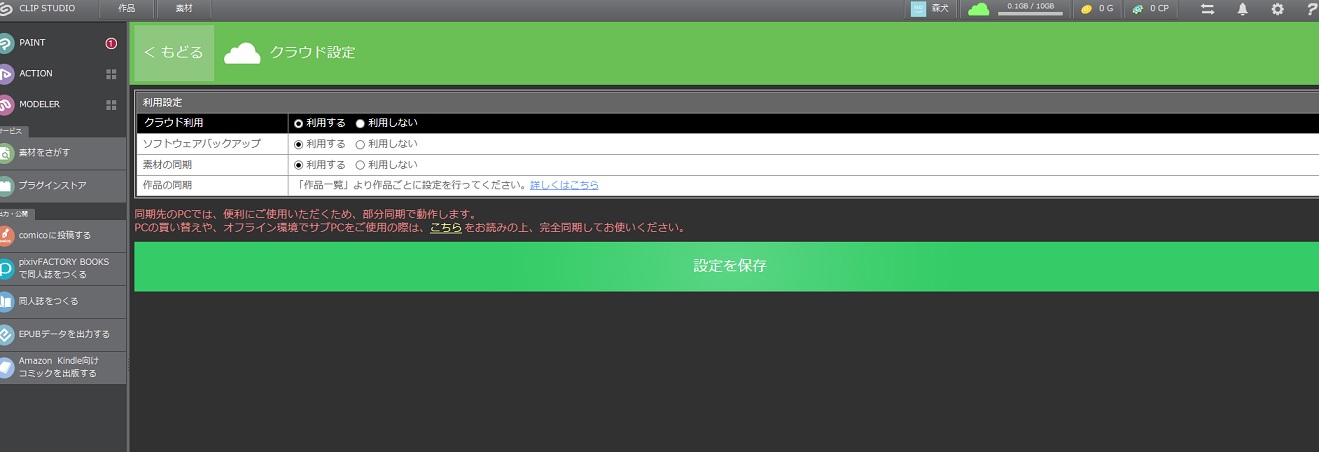Click the CP points icon
The width and height of the screenshot is (1319, 452).
click(x=1138, y=9)
